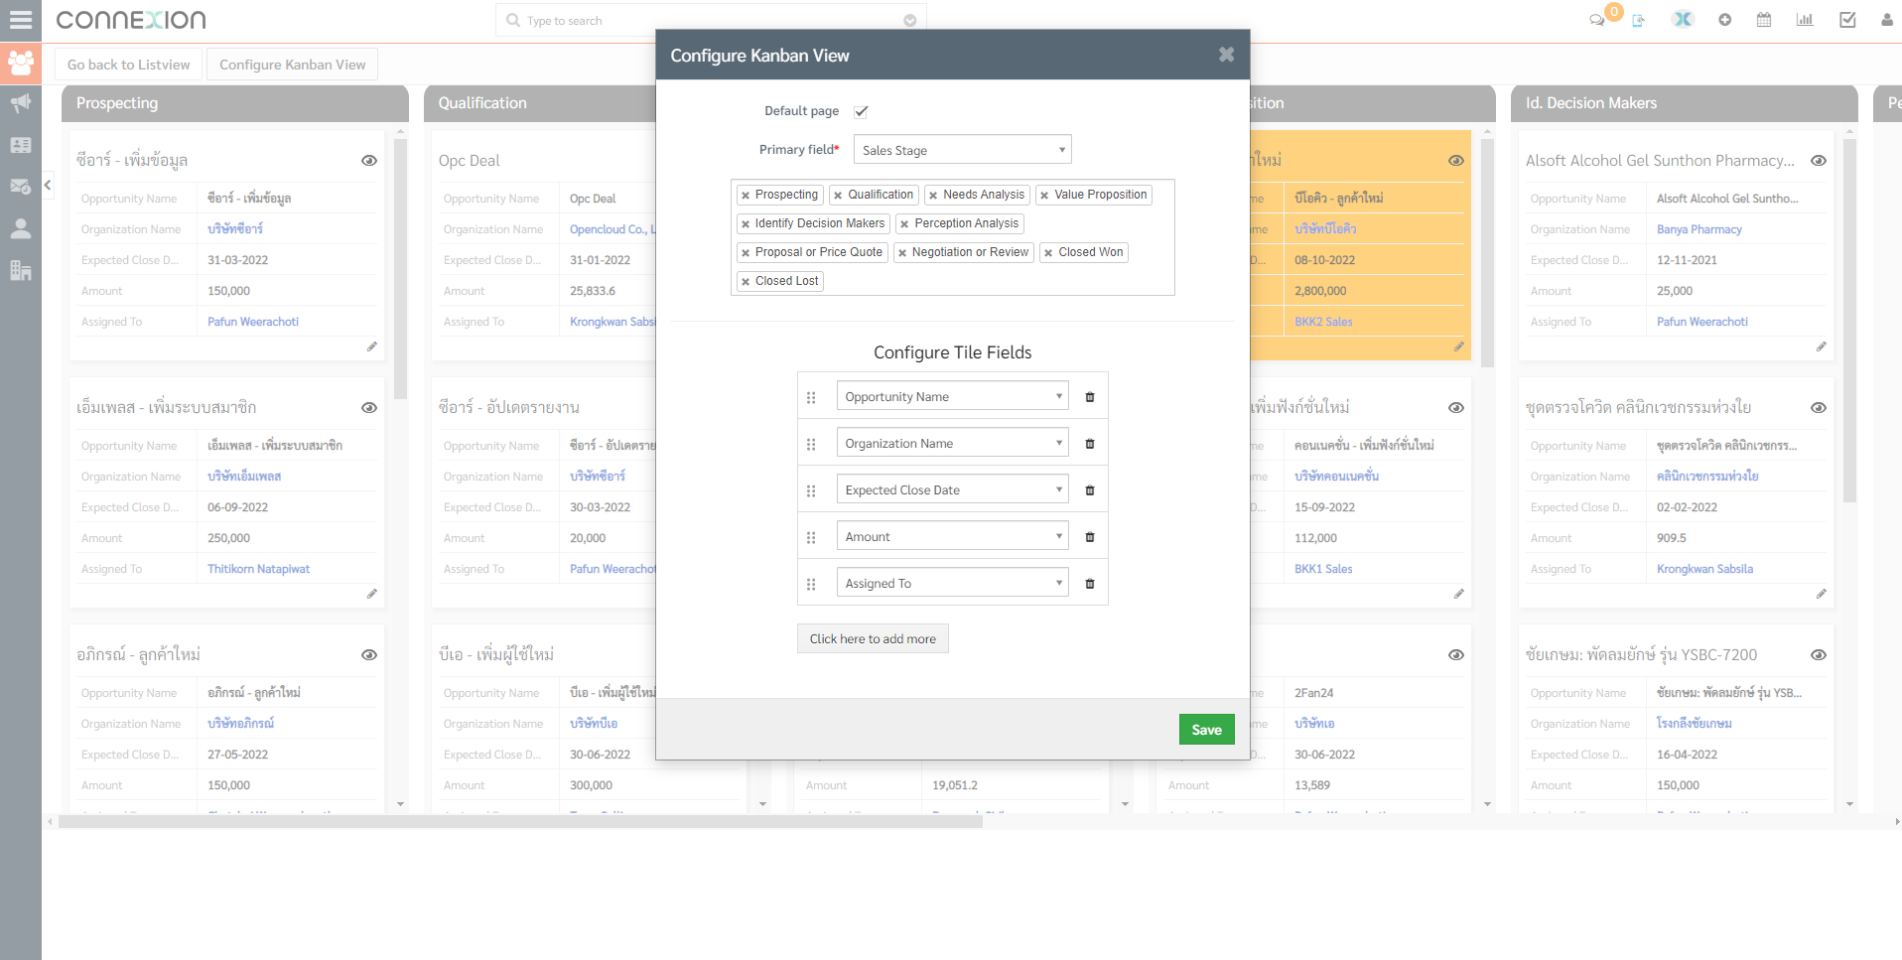Click eye icon on first Prospecting card
The width and height of the screenshot is (1902, 960).
pyautogui.click(x=369, y=161)
